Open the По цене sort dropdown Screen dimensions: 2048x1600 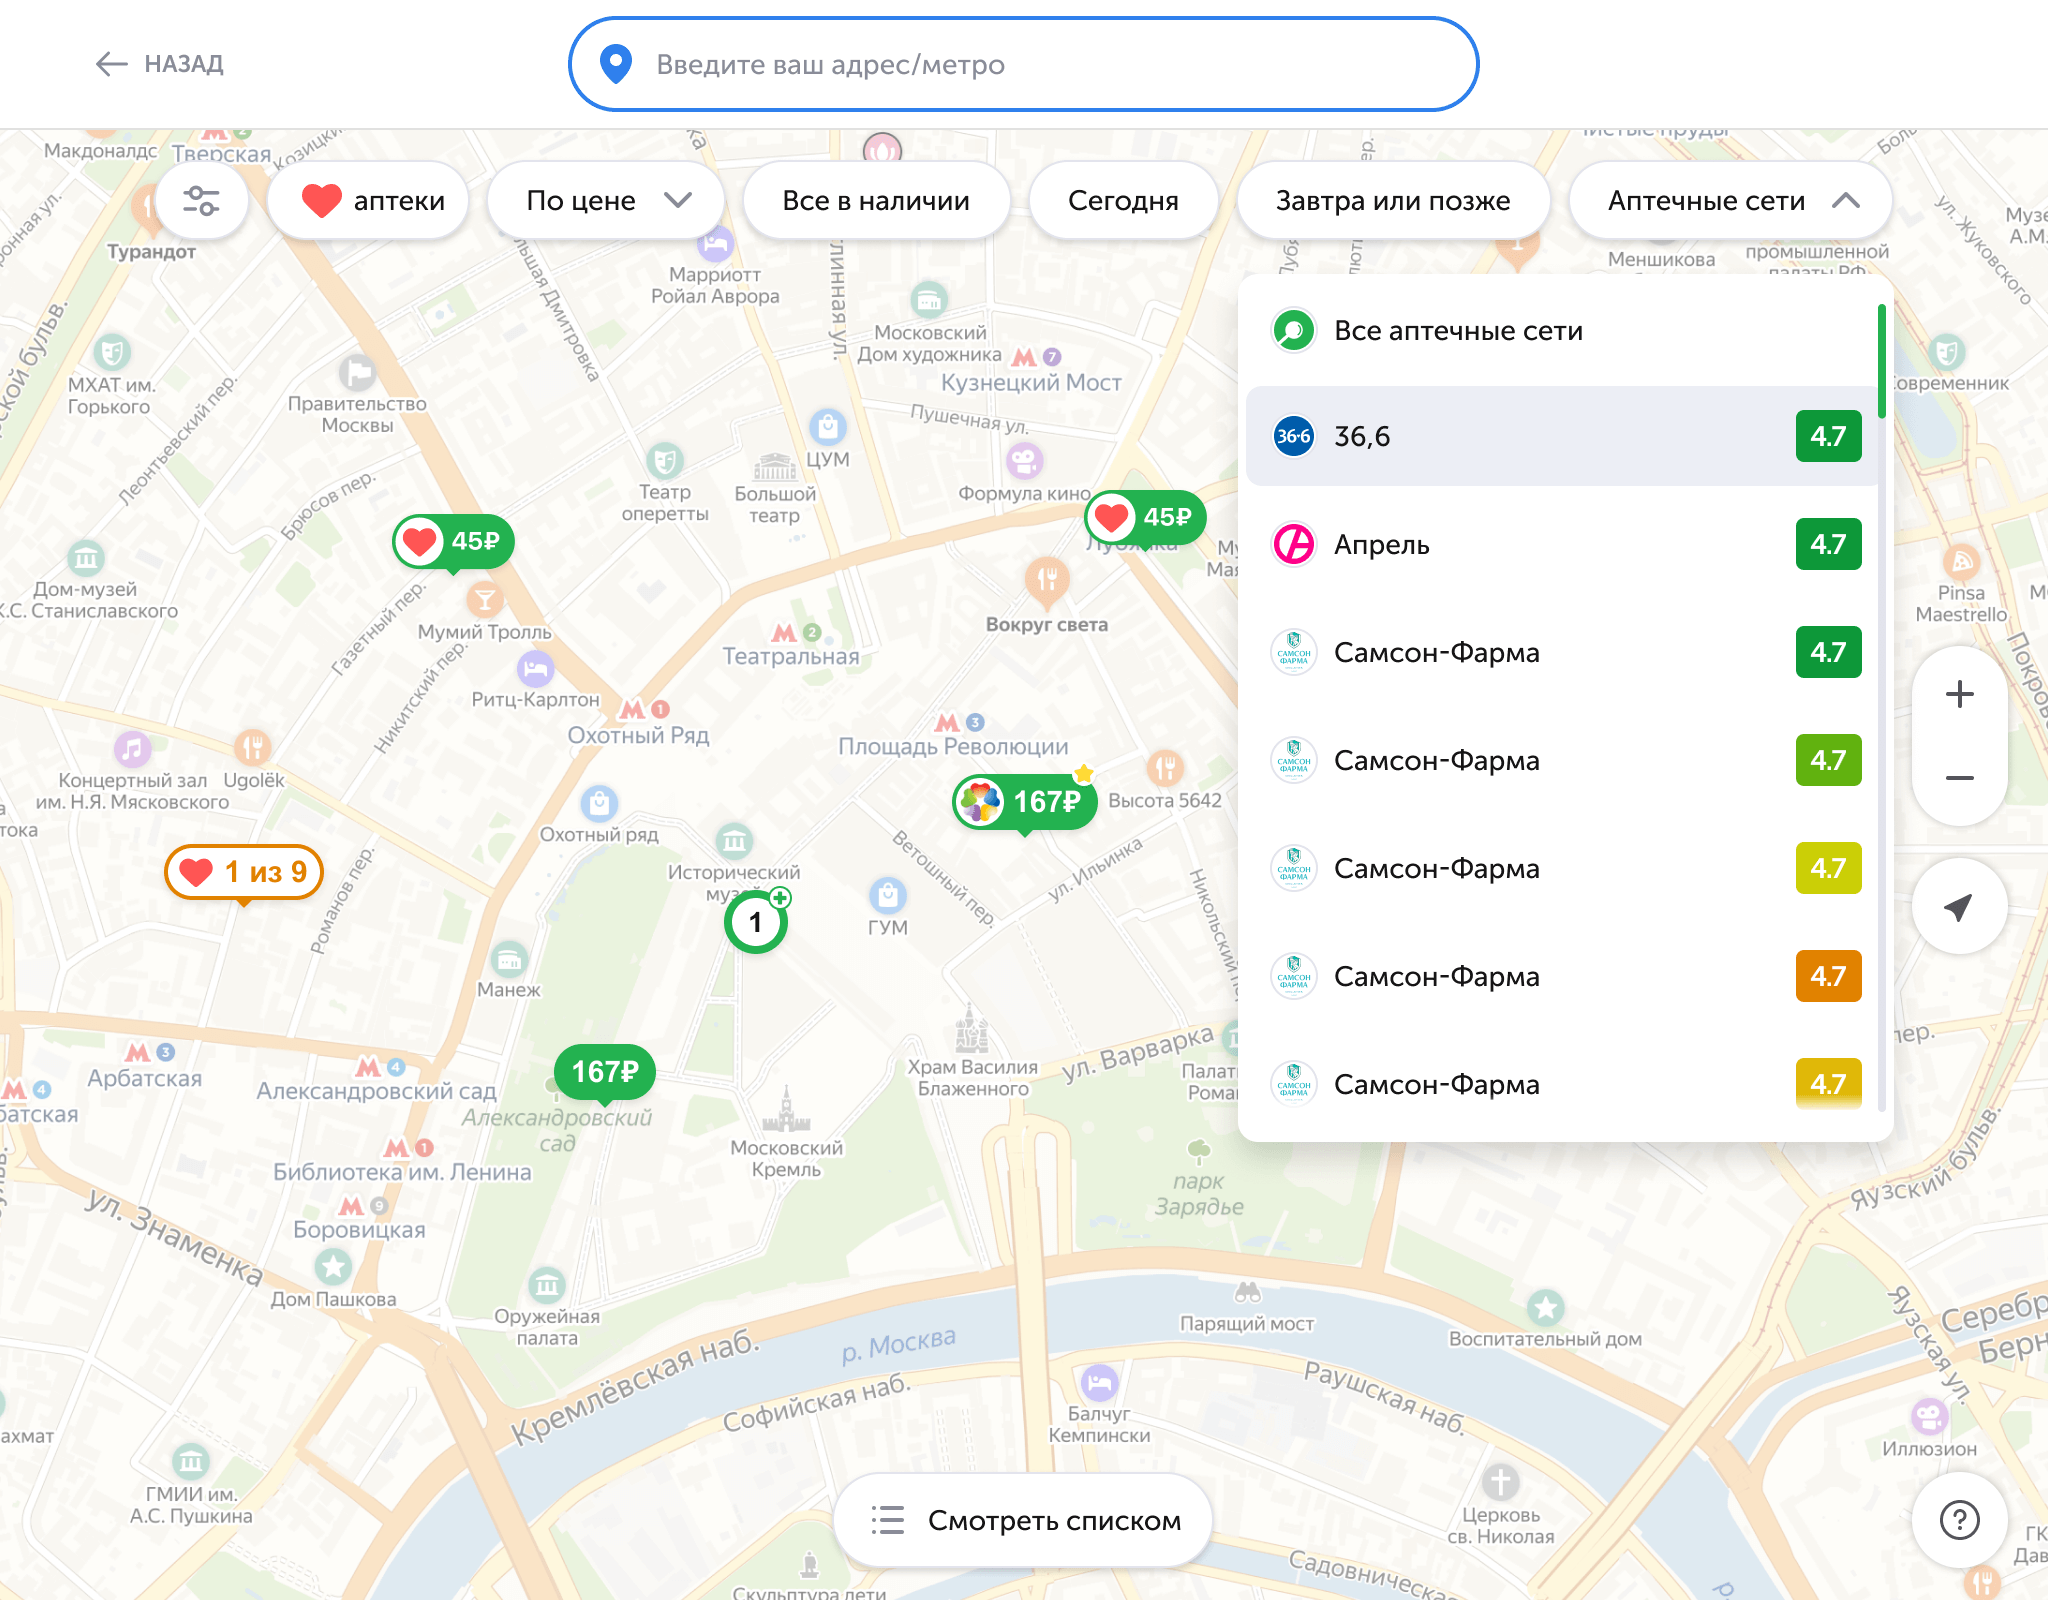pos(606,201)
